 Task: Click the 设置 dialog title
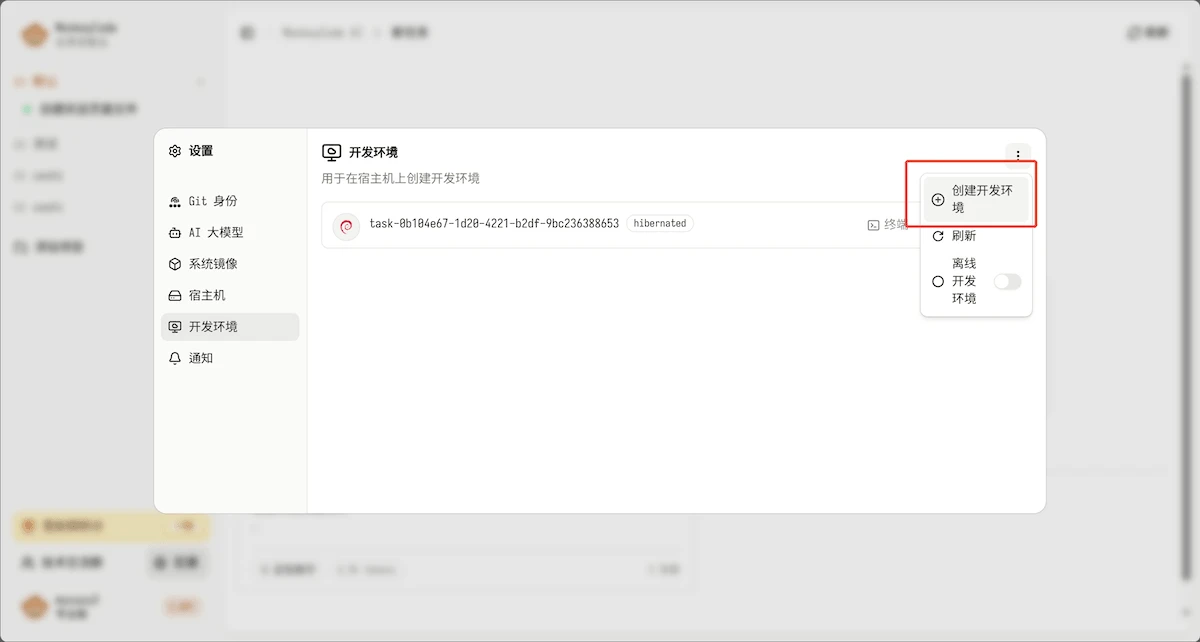201,151
